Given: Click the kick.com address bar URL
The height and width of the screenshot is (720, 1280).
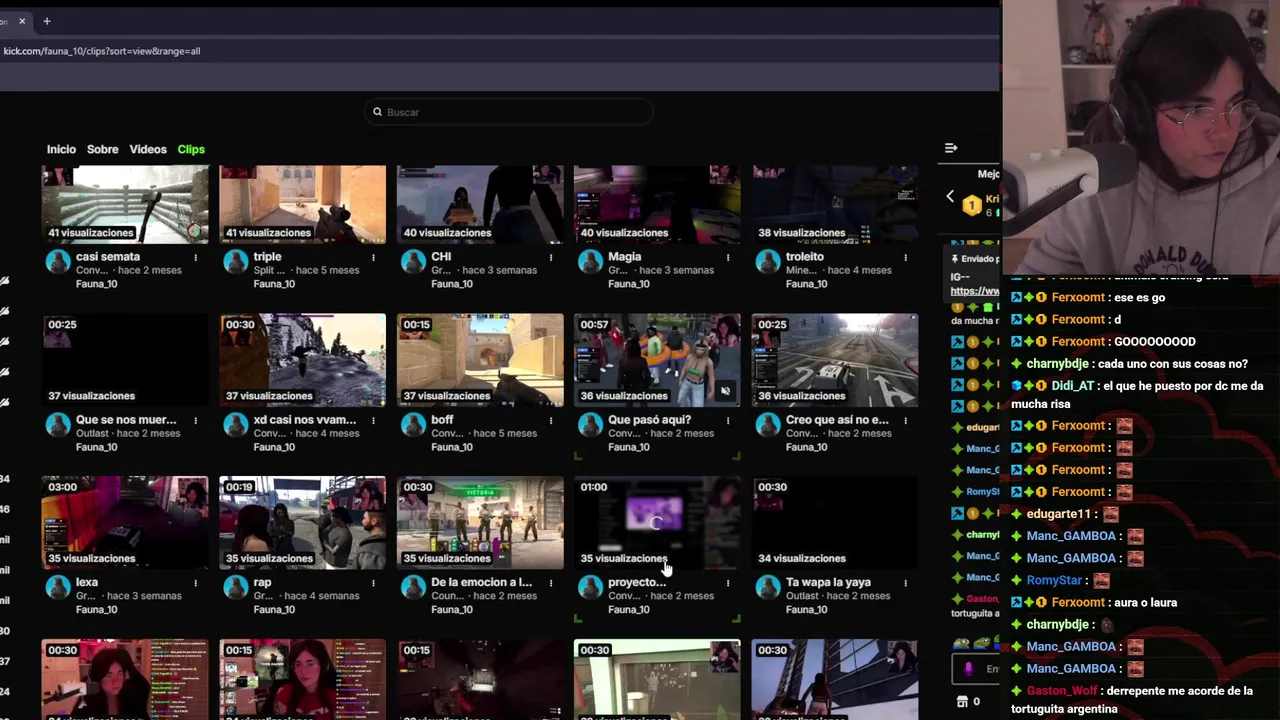Looking at the screenshot, I should pos(101,51).
